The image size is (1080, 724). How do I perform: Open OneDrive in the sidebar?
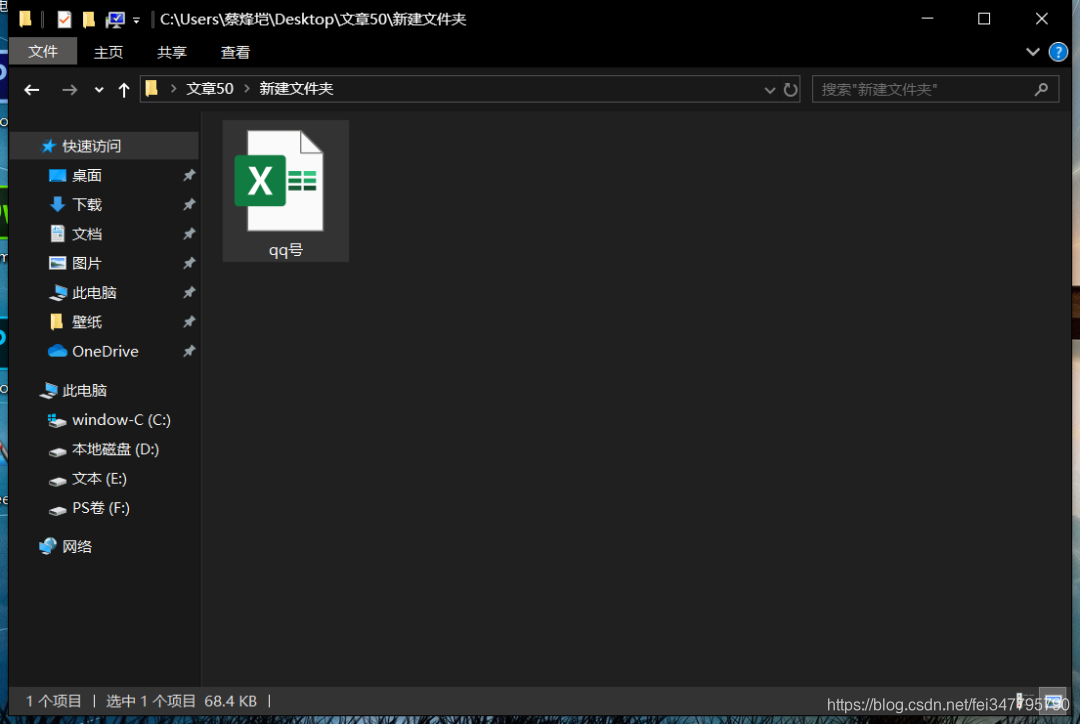105,351
